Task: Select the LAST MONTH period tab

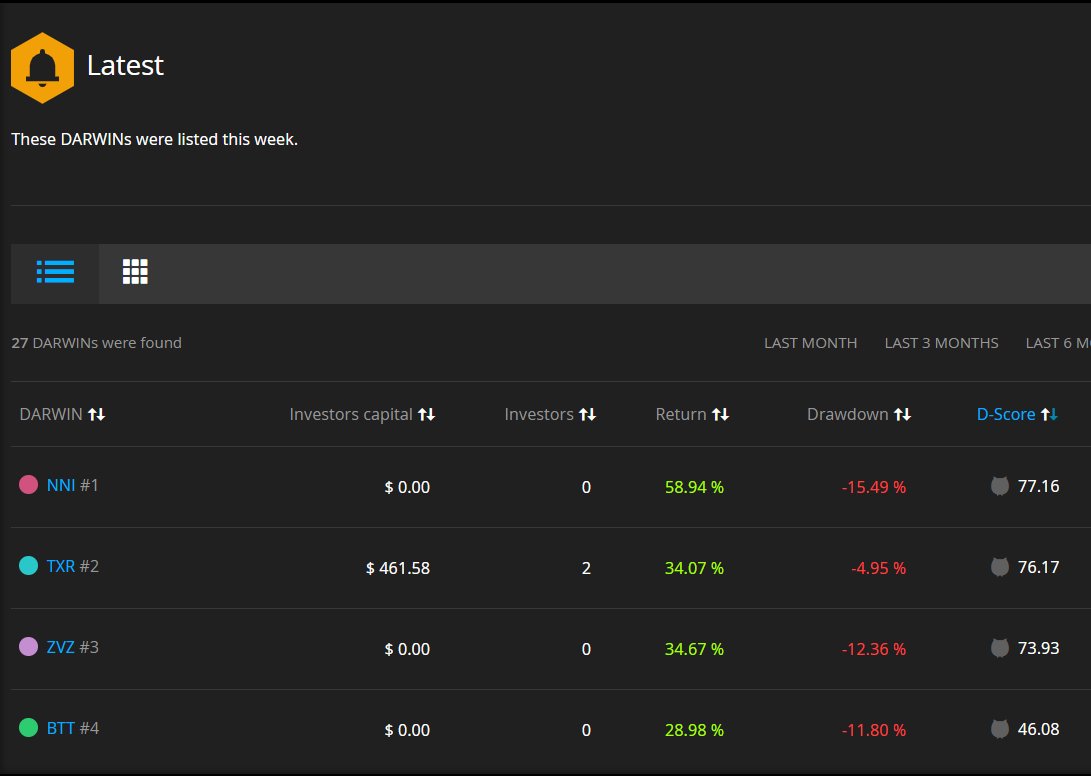Action: (811, 343)
